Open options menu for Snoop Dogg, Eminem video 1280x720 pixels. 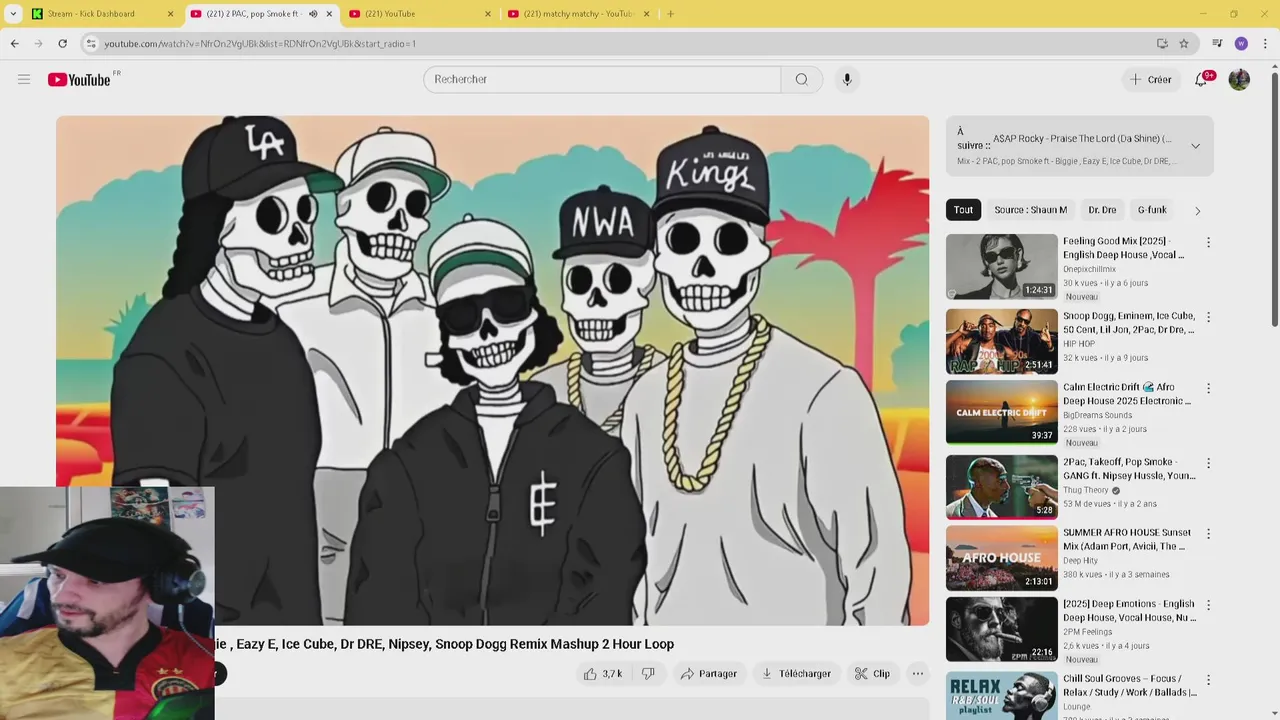(1208, 317)
